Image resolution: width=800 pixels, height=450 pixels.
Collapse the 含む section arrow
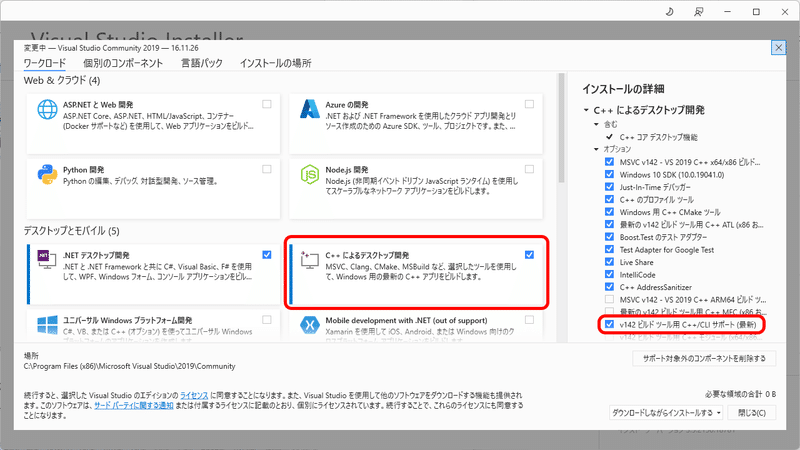point(596,124)
